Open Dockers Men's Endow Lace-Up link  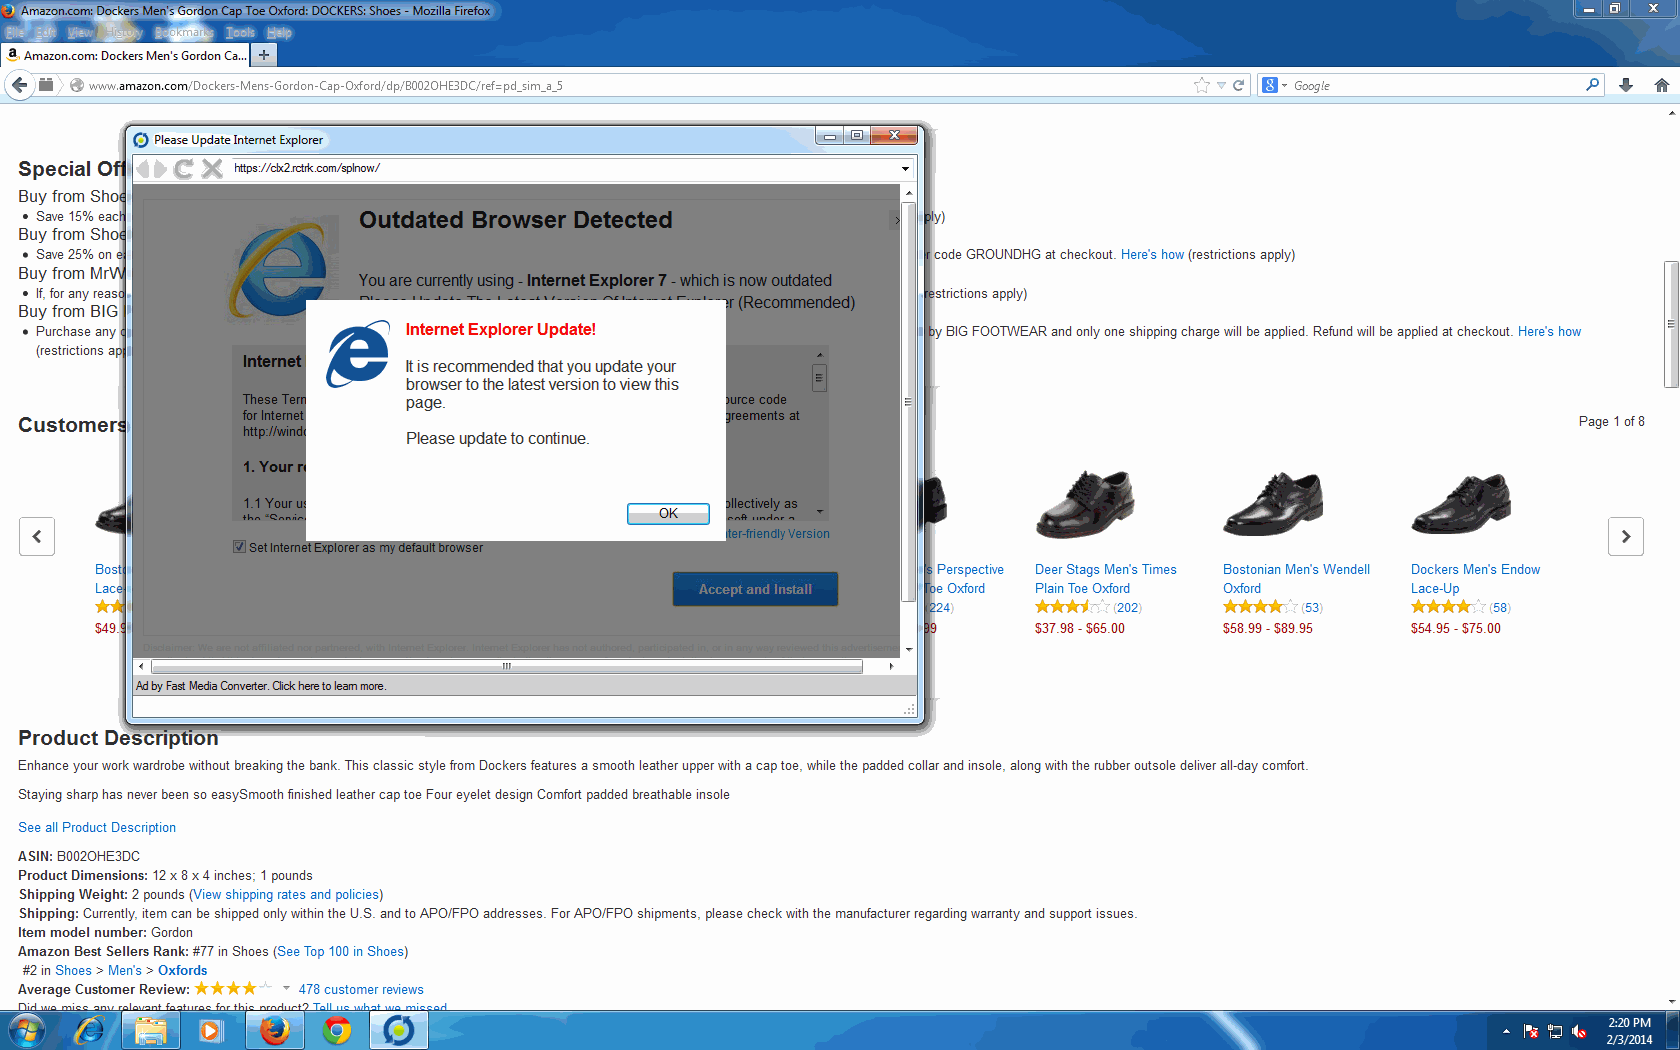1475,579
